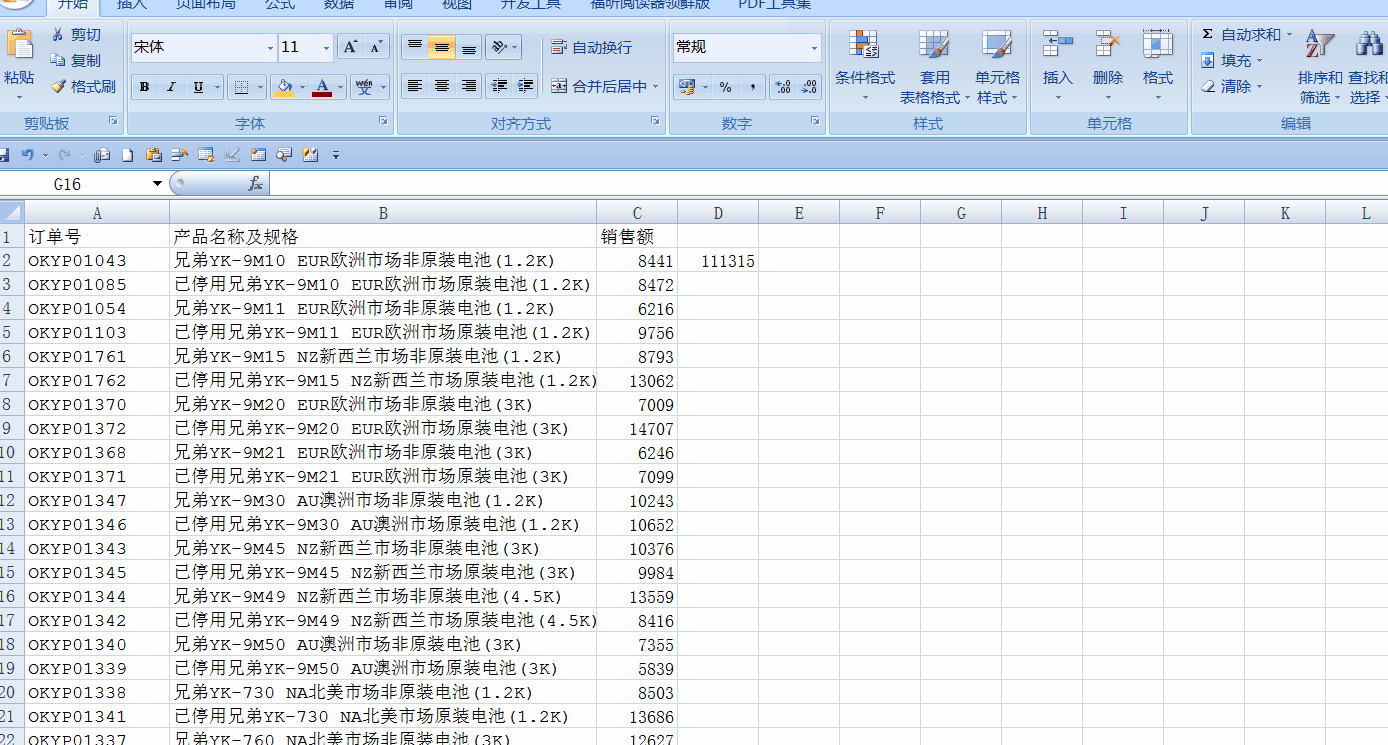Click the 粘贴 paste clipboard icon
This screenshot has height=745, width=1388.
pyautogui.click(x=19, y=45)
